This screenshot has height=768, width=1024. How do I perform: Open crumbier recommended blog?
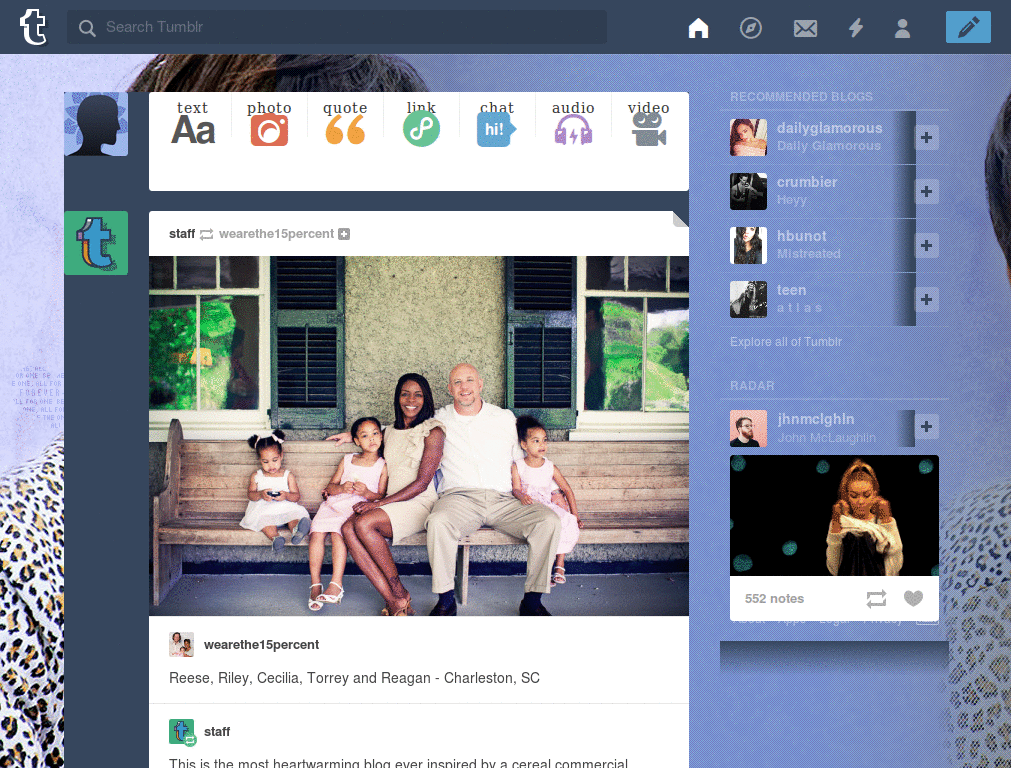pyautogui.click(x=807, y=182)
